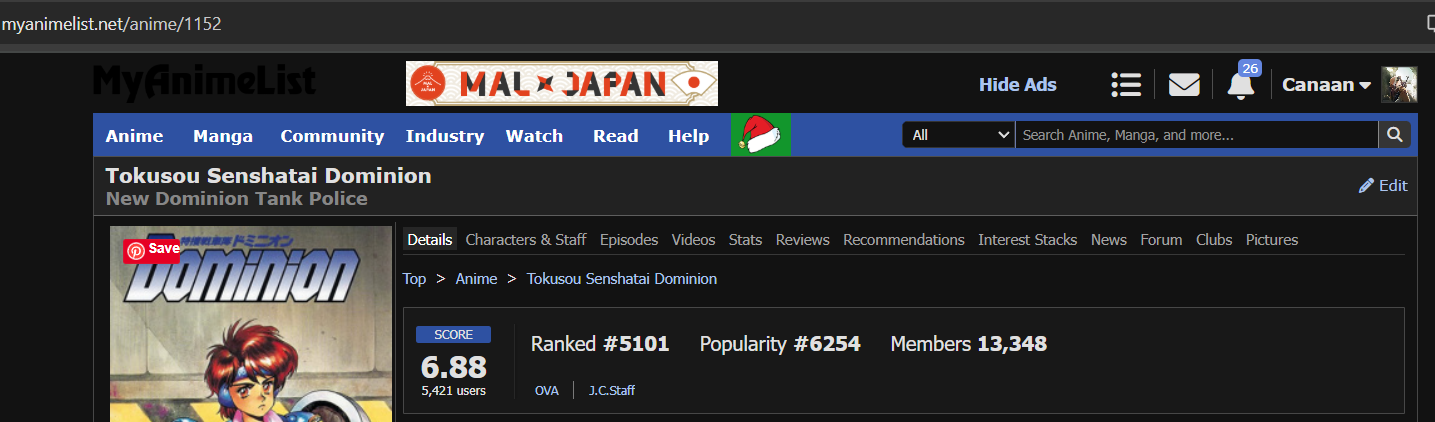This screenshot has height=422, width=1435.
Task: Open the Anime navigation menu
Action: [134, 136]
